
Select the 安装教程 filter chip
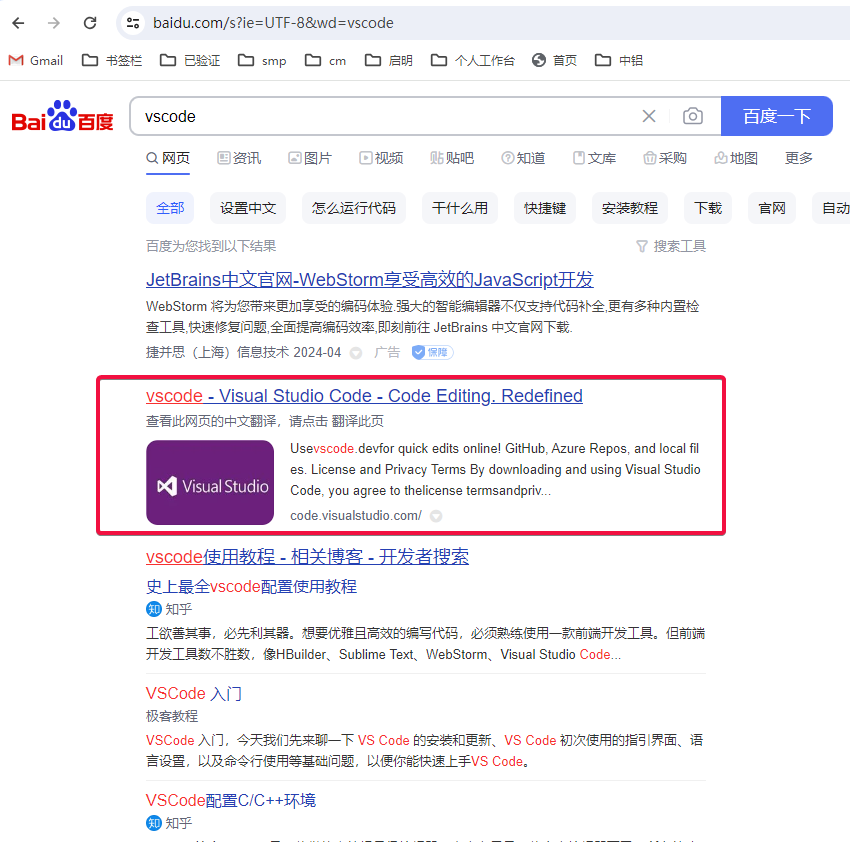pos(629,208)
